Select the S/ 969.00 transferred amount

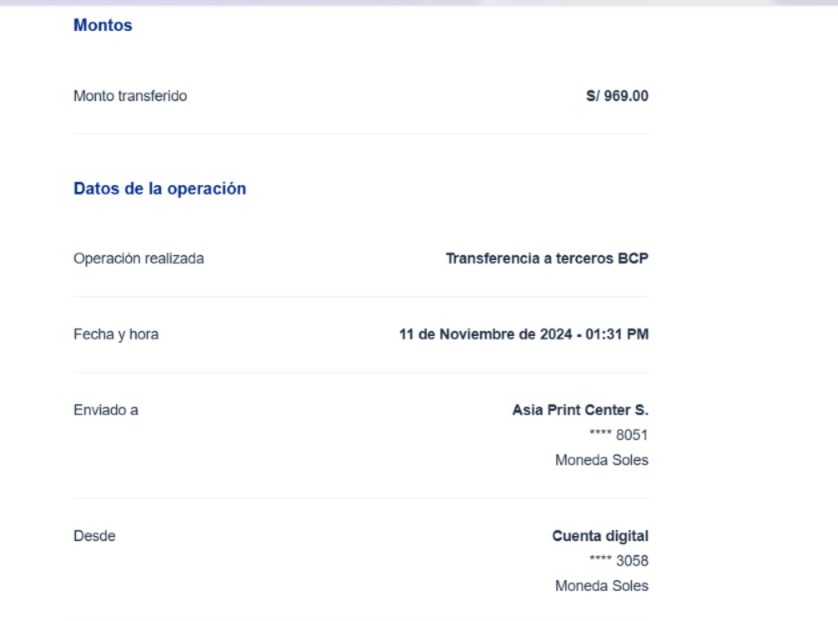[x=617, y=97]
